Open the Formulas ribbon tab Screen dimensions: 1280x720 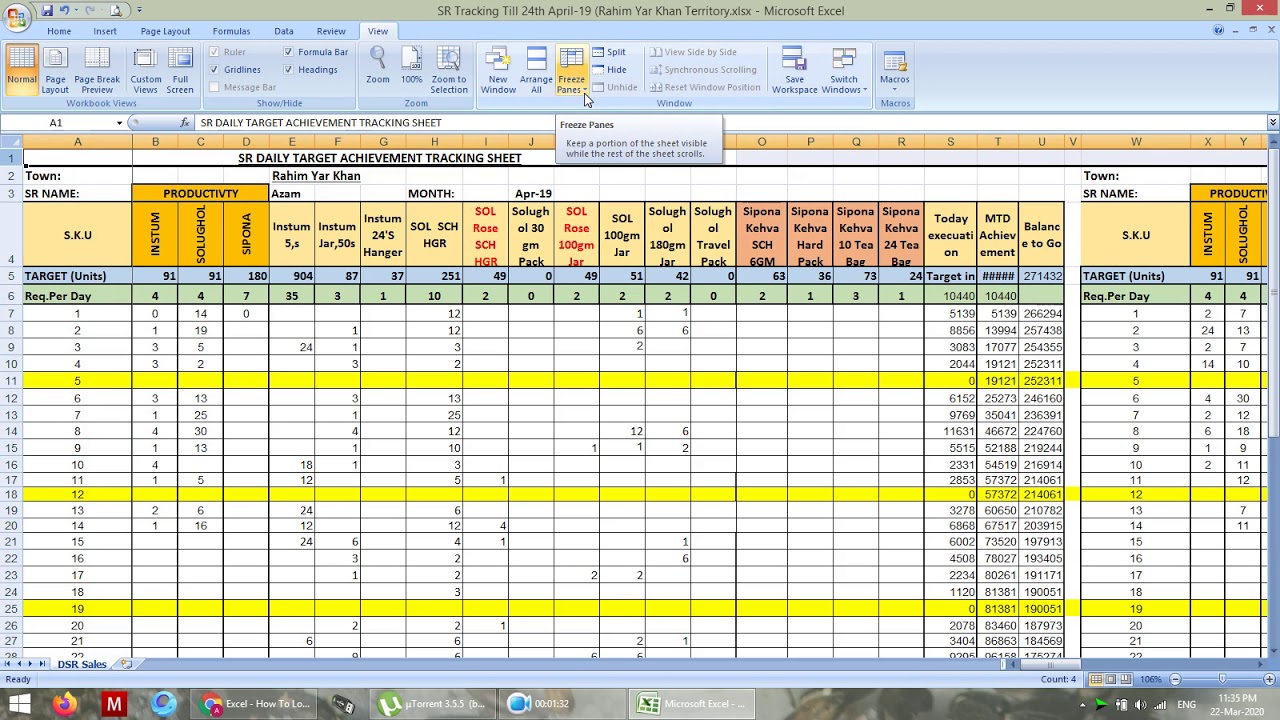pos(231,31)
